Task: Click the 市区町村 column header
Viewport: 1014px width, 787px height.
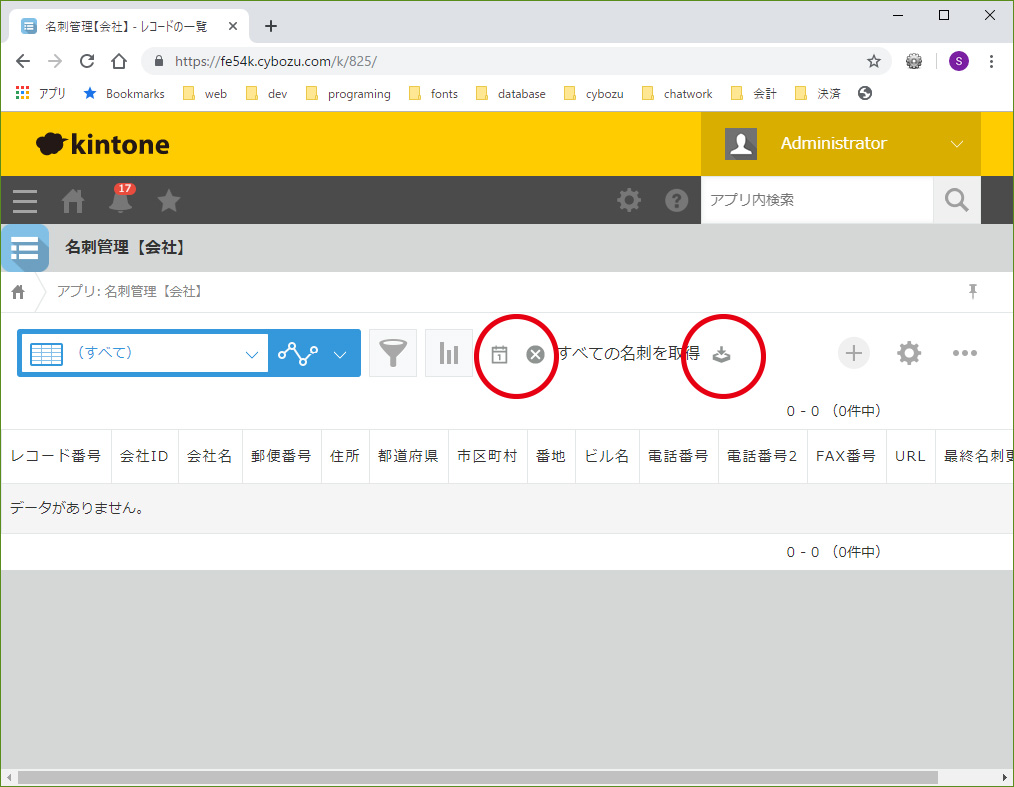Action: point(487,456)
